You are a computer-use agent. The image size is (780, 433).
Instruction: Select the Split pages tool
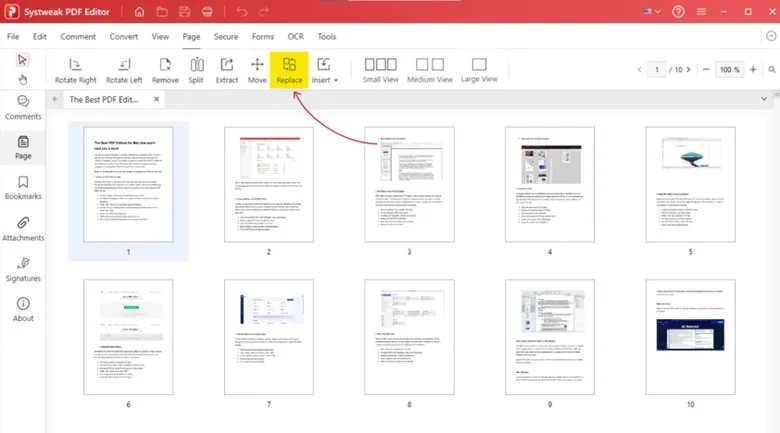pyautogui.click(x=196, y=70)
